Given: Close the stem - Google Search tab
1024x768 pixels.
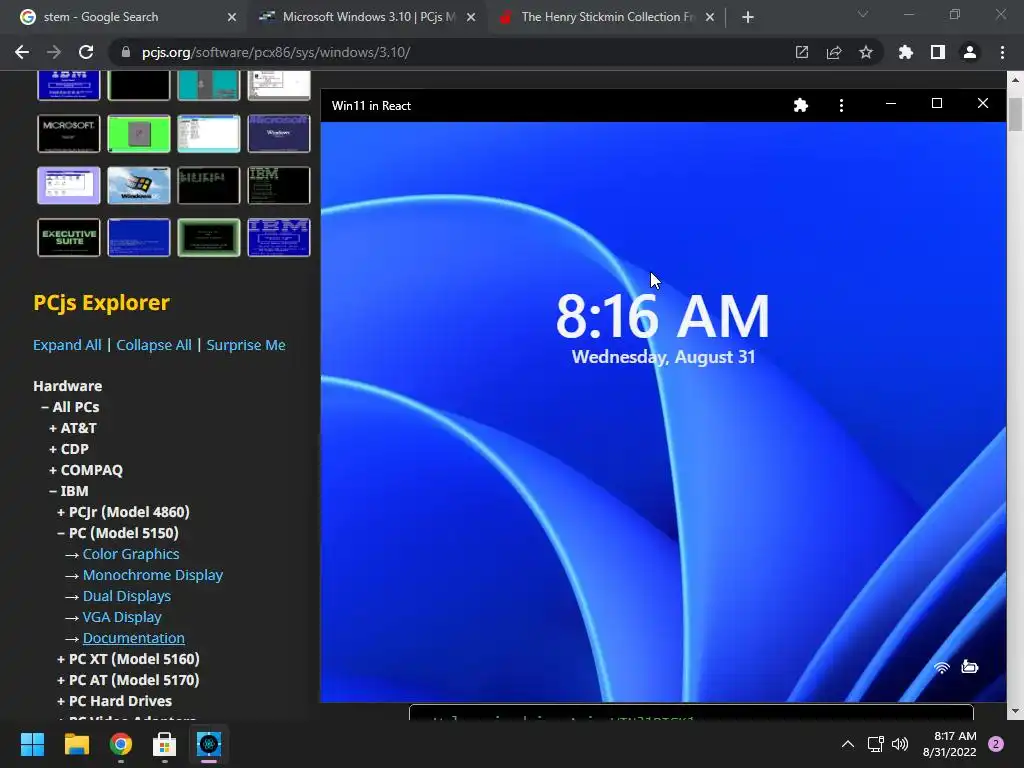Looking at the screenshot, I should (x=232, y=17).
